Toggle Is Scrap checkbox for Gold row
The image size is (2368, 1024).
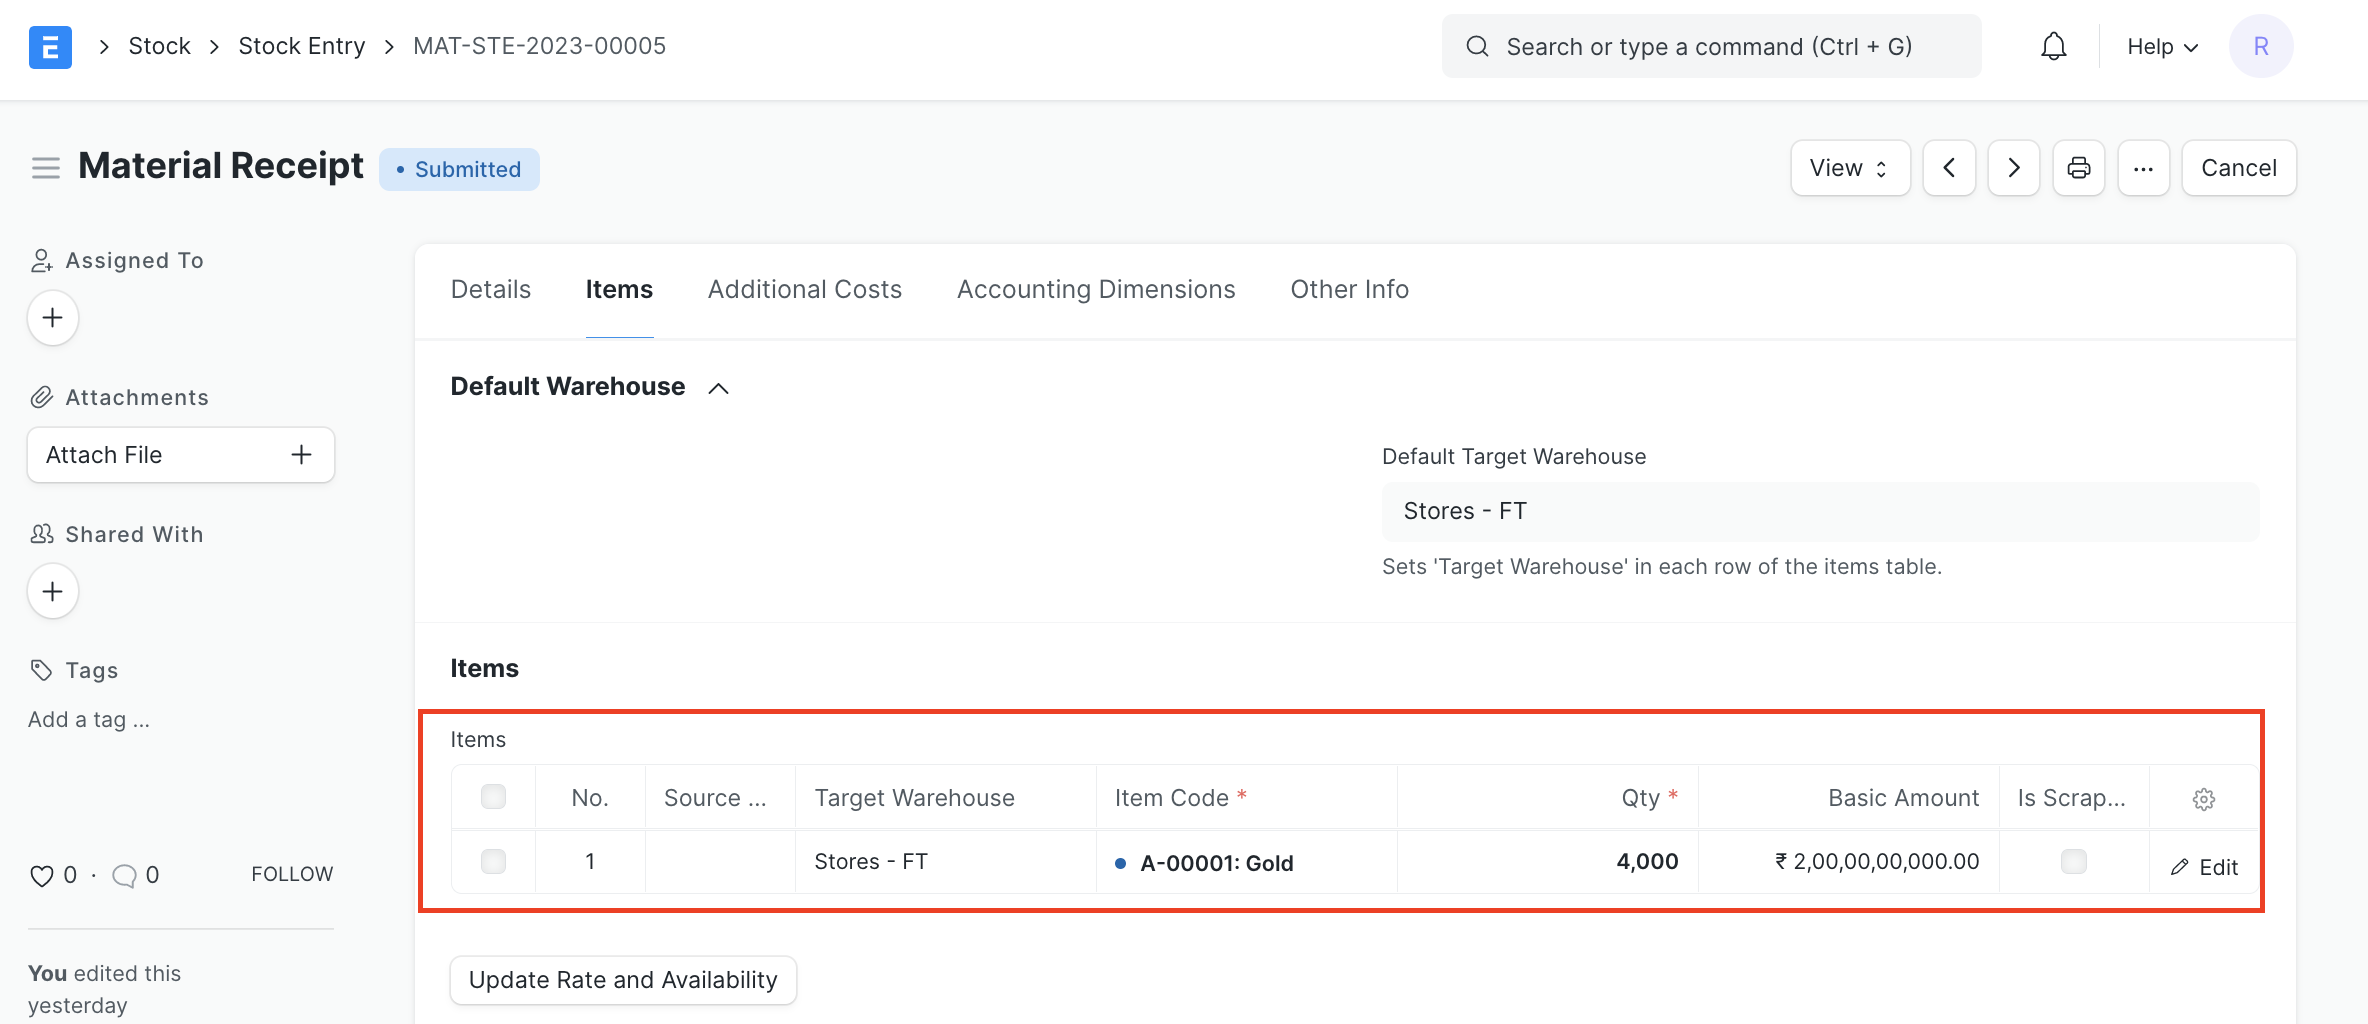tap(2073, 862)
